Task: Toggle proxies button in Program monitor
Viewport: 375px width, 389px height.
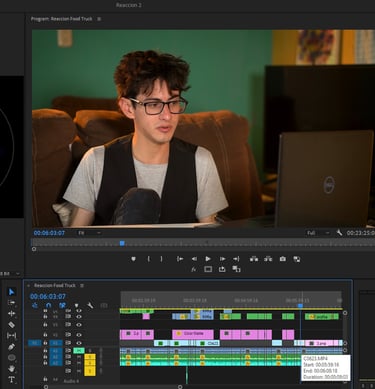Action: [236, 269]
